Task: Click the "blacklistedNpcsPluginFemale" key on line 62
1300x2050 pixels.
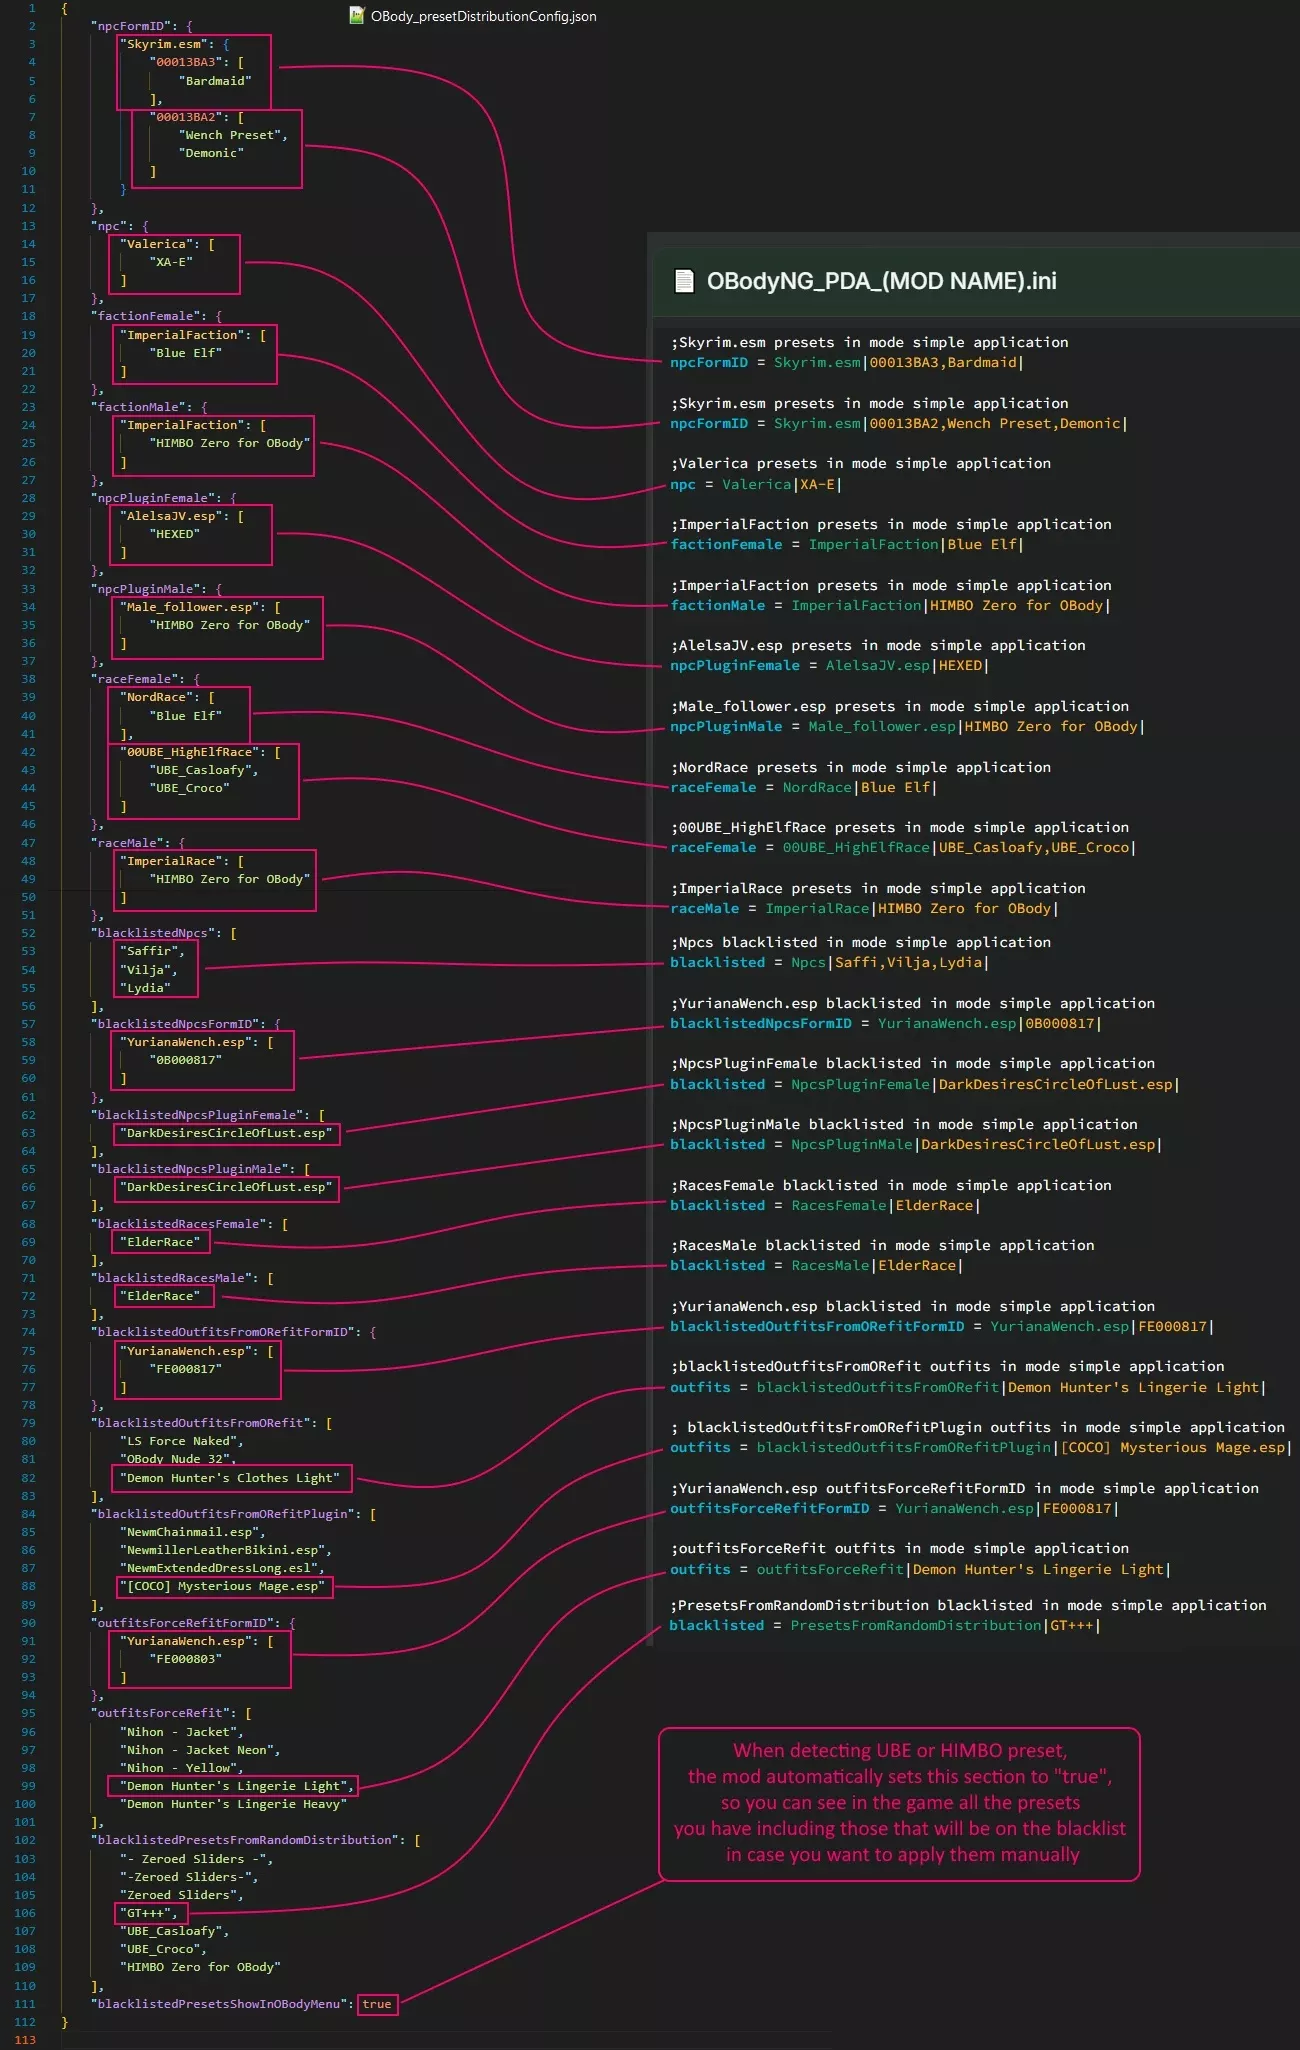Action: (x=197, y=1115)
